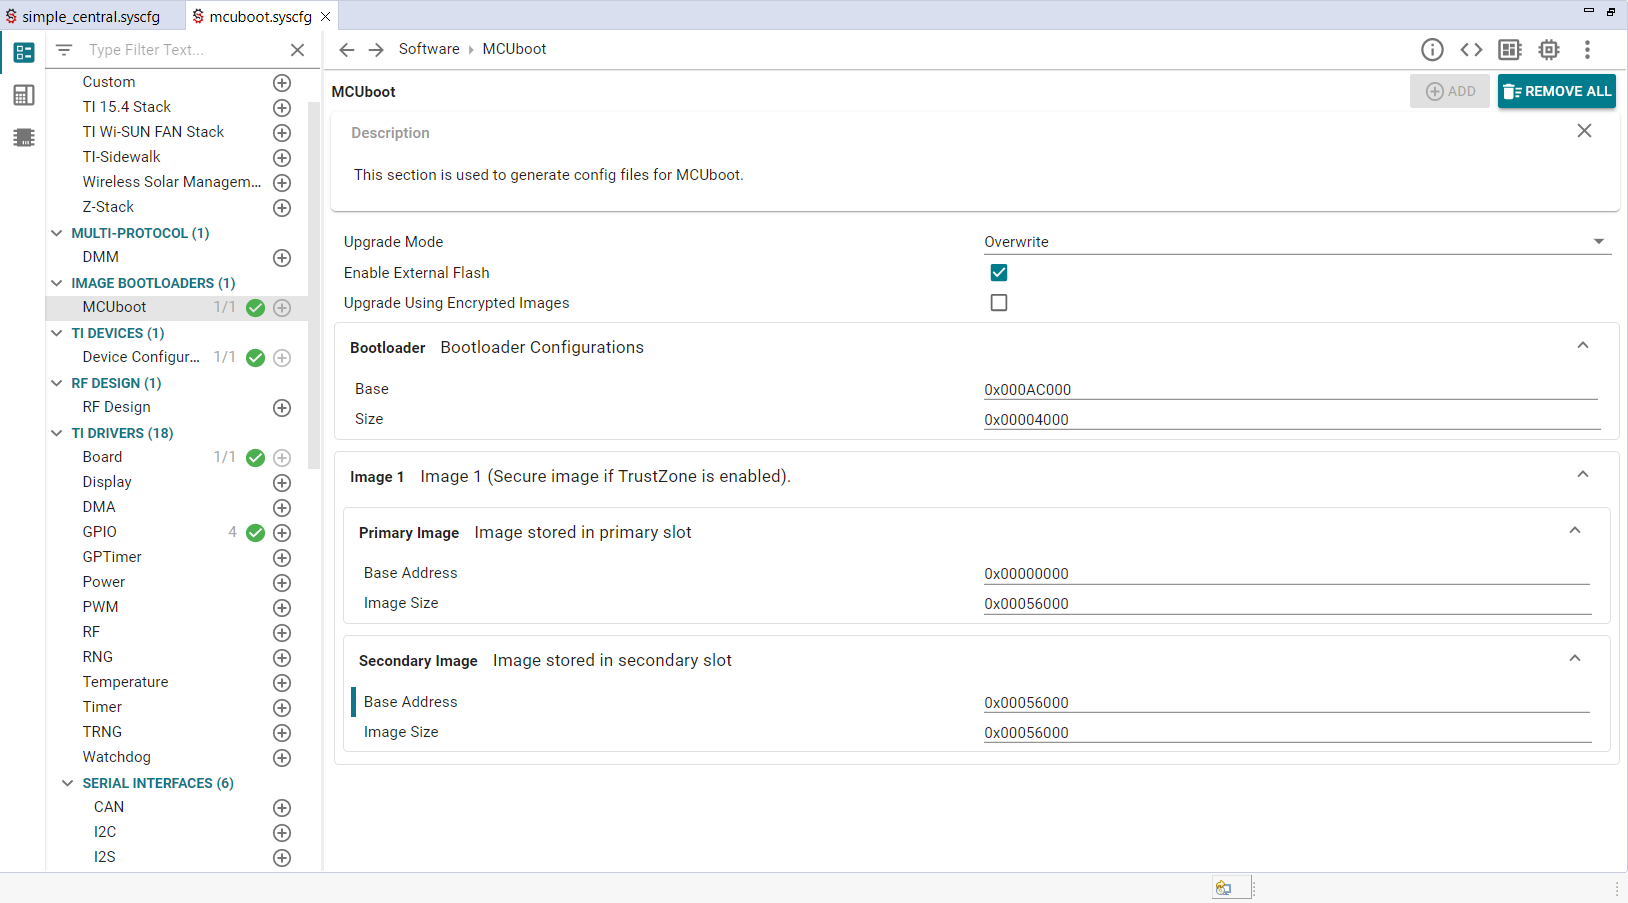
Task: Show module info using the circled i icon
Action: (1432, 50)
